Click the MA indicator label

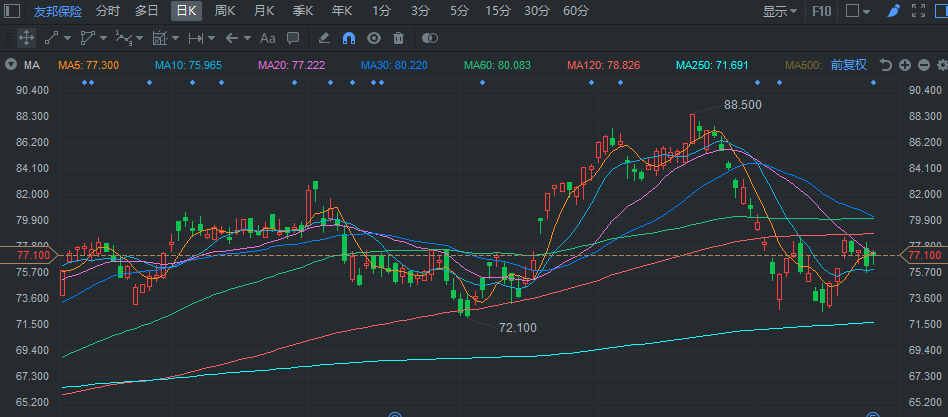(32, 65)
